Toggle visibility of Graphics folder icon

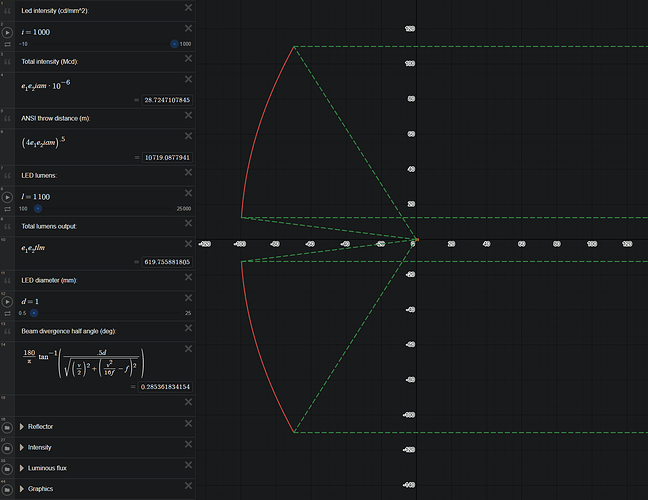(7, 490)
